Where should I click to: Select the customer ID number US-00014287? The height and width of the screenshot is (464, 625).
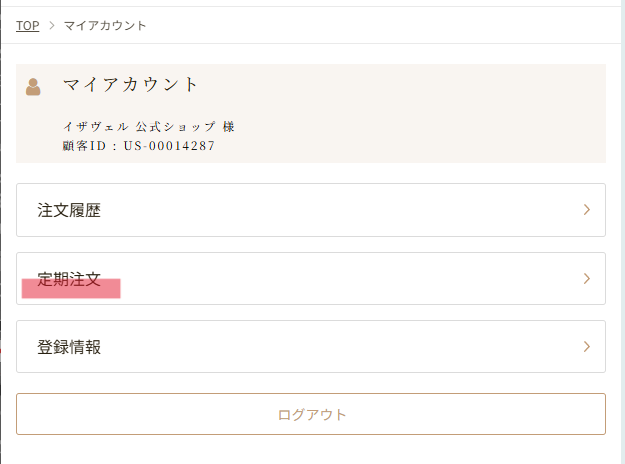point(170,146)
